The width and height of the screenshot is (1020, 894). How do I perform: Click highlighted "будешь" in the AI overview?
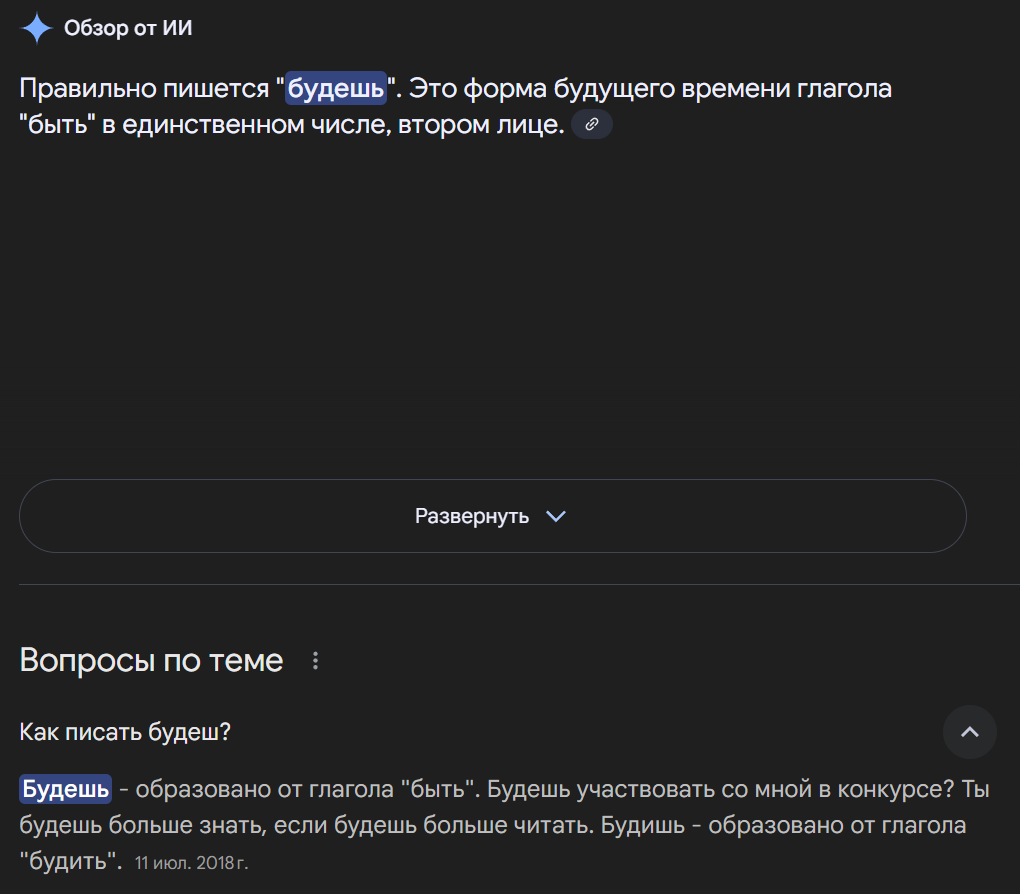[x=336, y=89]
